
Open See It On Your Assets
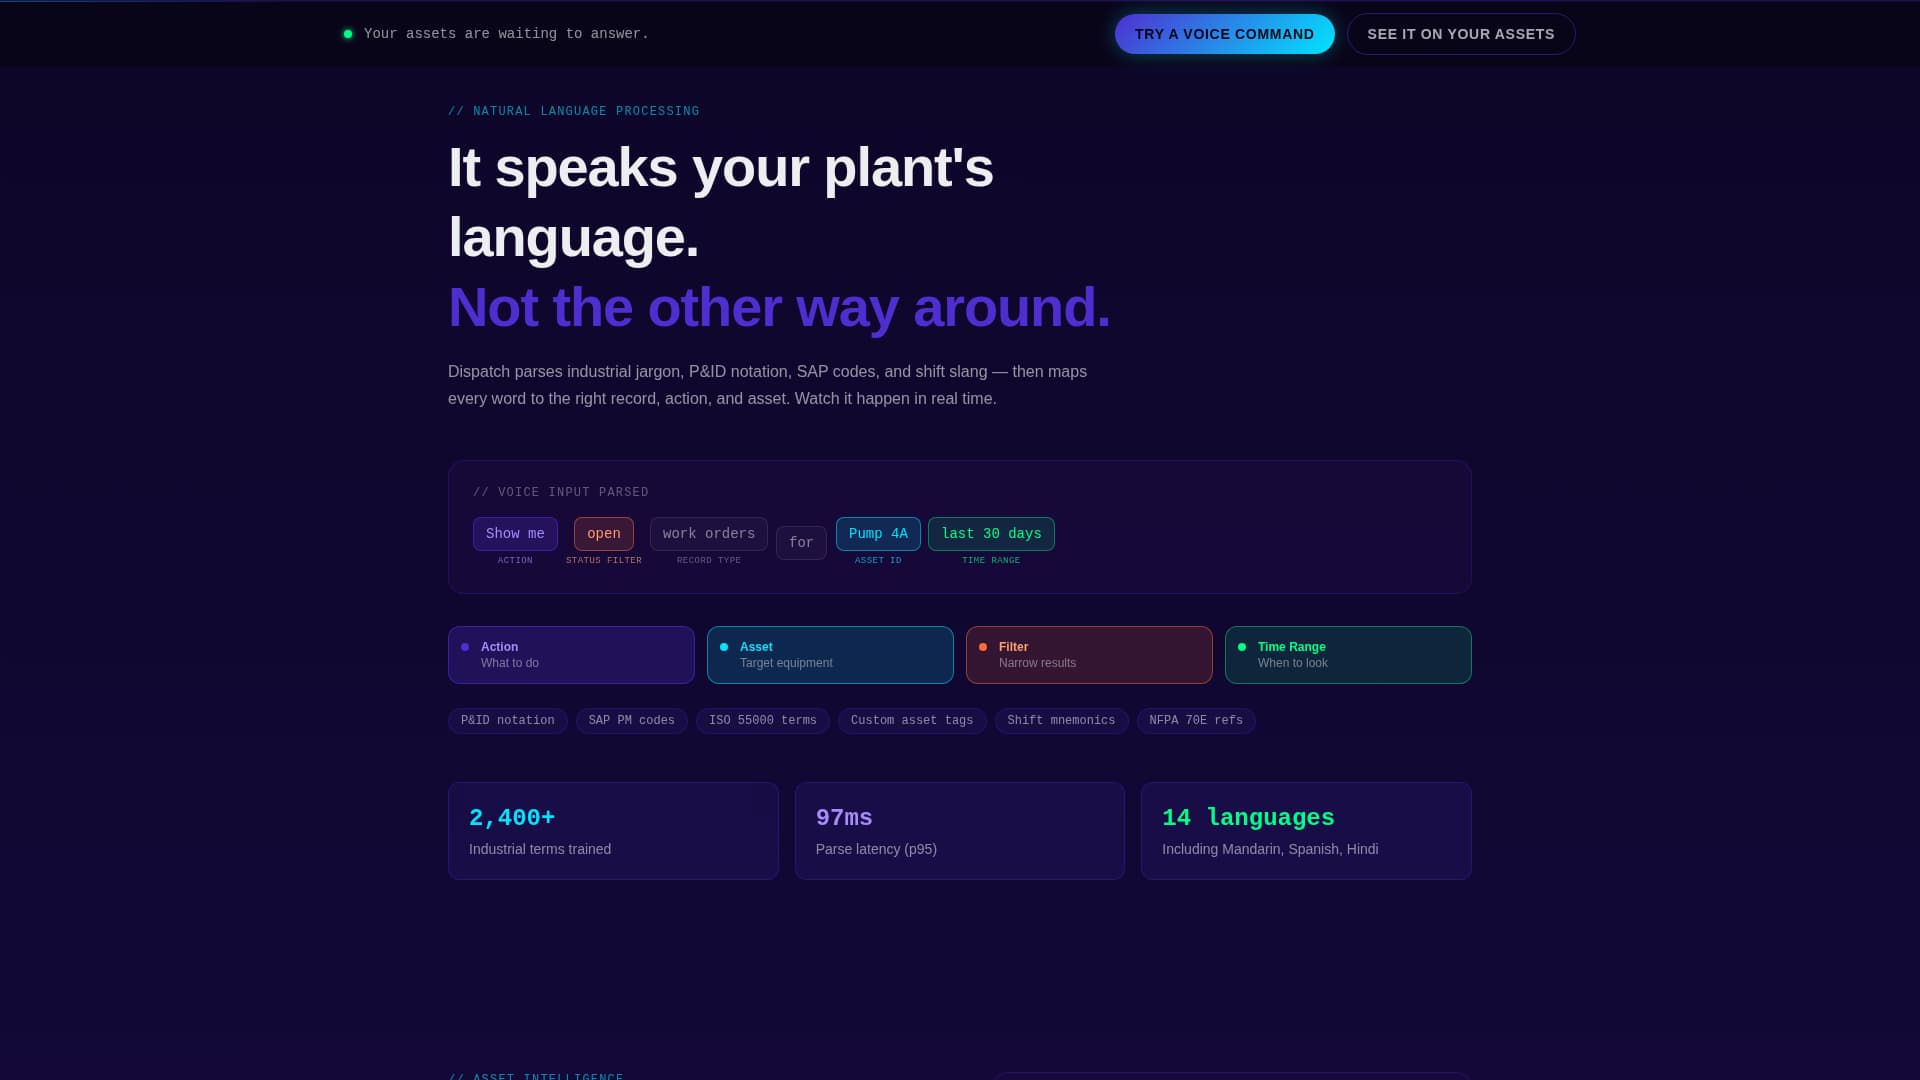1460,34
